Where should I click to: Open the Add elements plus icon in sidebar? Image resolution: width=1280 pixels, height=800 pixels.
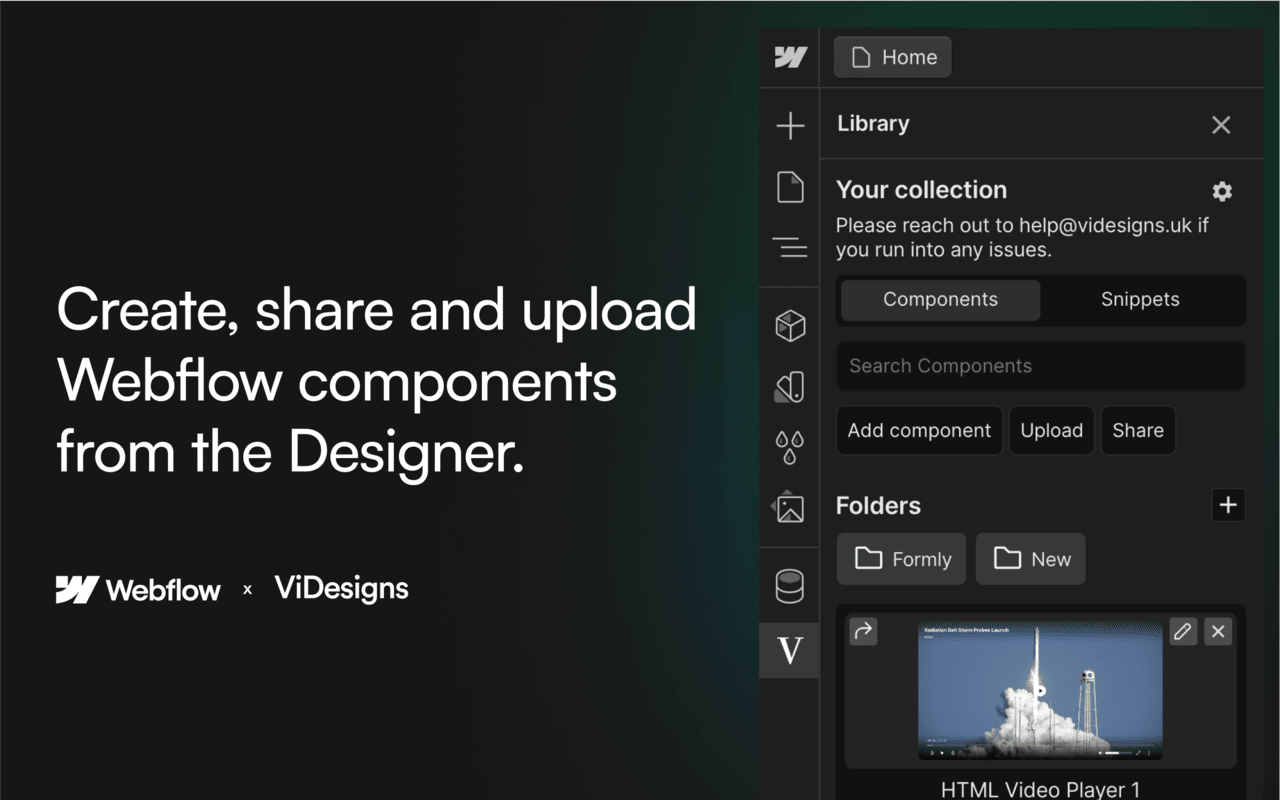pyautogui.click(x=790, y=125)
